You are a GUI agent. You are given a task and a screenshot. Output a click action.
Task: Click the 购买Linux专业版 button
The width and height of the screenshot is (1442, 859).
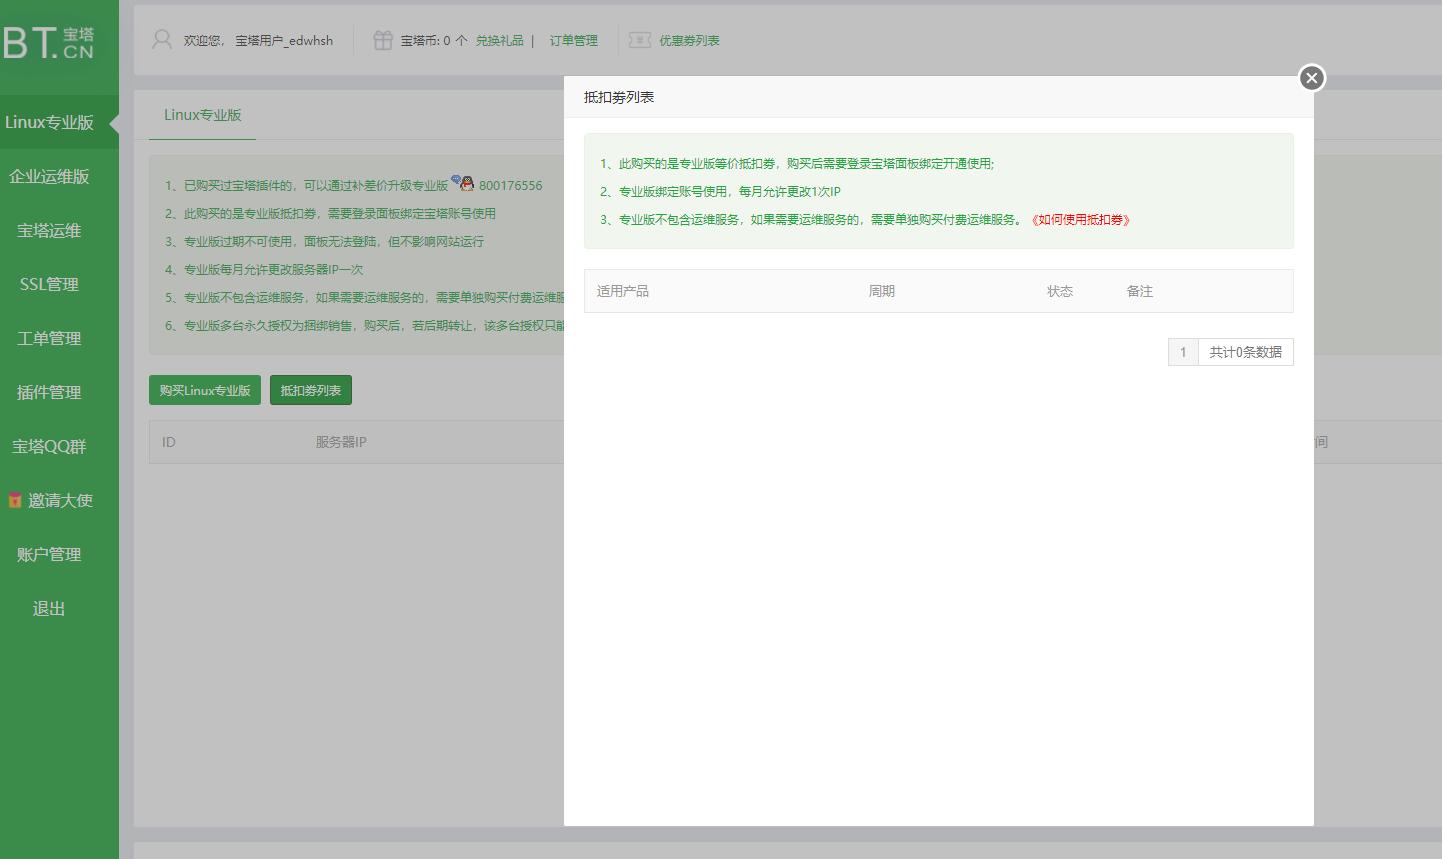[205, 390]
